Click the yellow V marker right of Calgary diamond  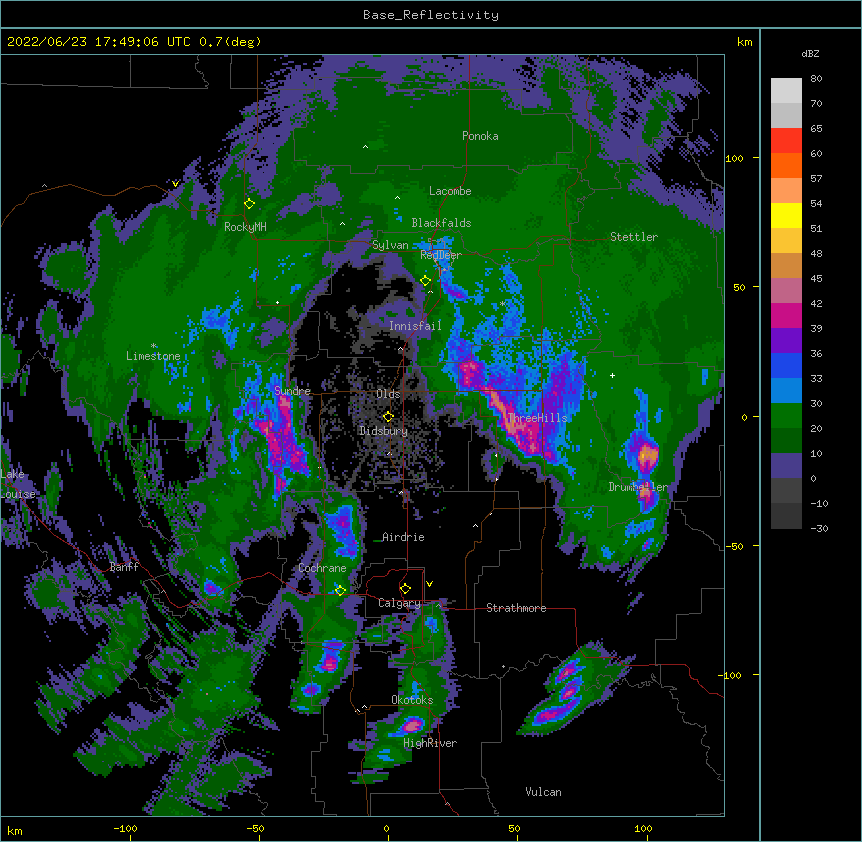(429, 584)
